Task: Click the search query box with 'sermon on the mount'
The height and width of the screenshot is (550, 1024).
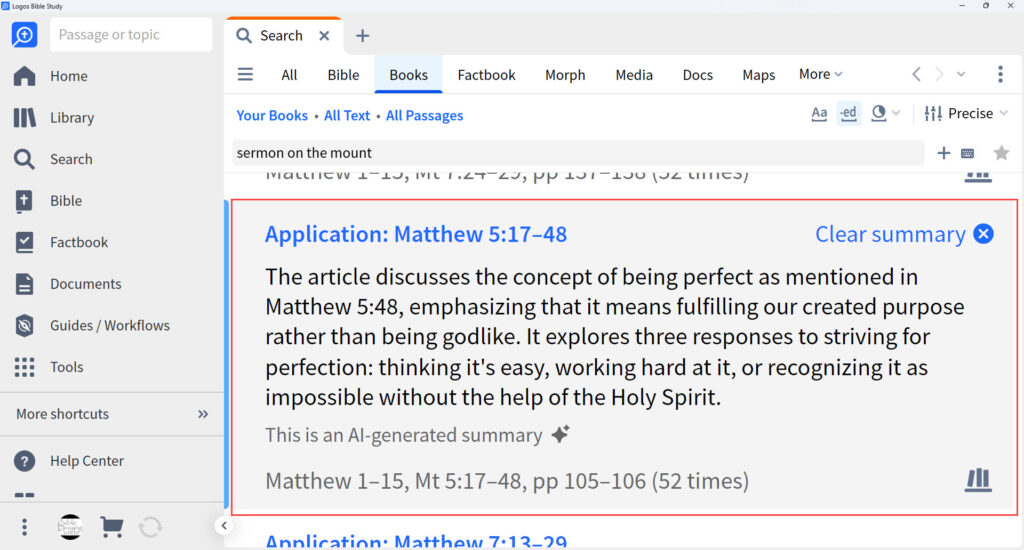Action: coord(578,153)
